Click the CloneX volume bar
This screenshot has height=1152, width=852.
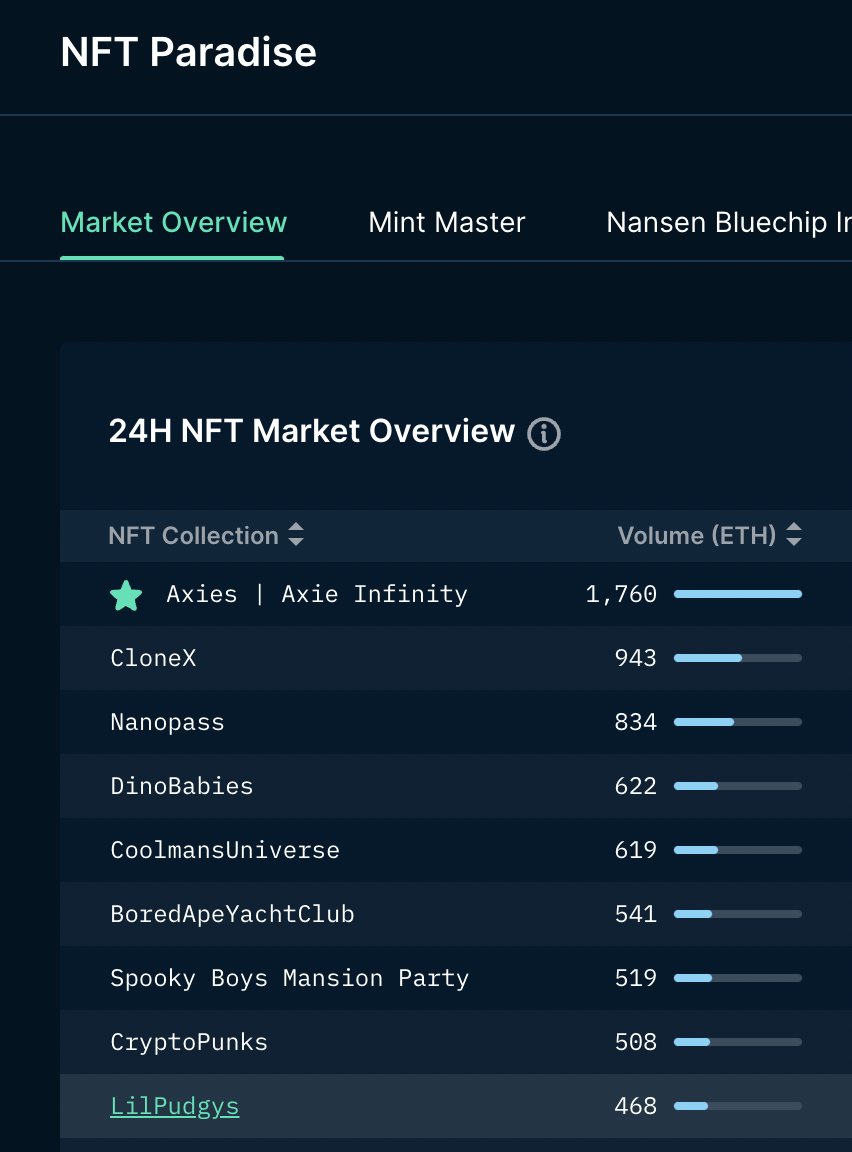pos(737,658)
